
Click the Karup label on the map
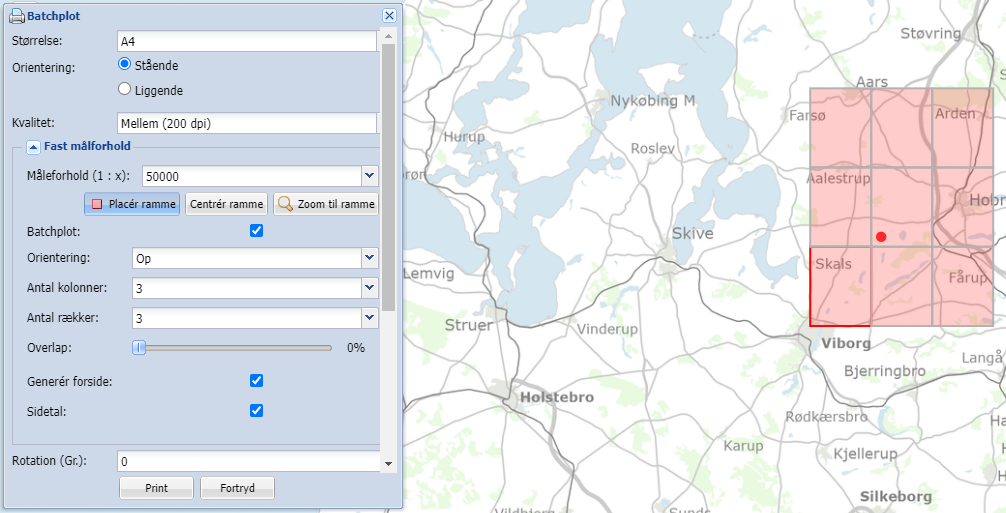coord(744,446)
